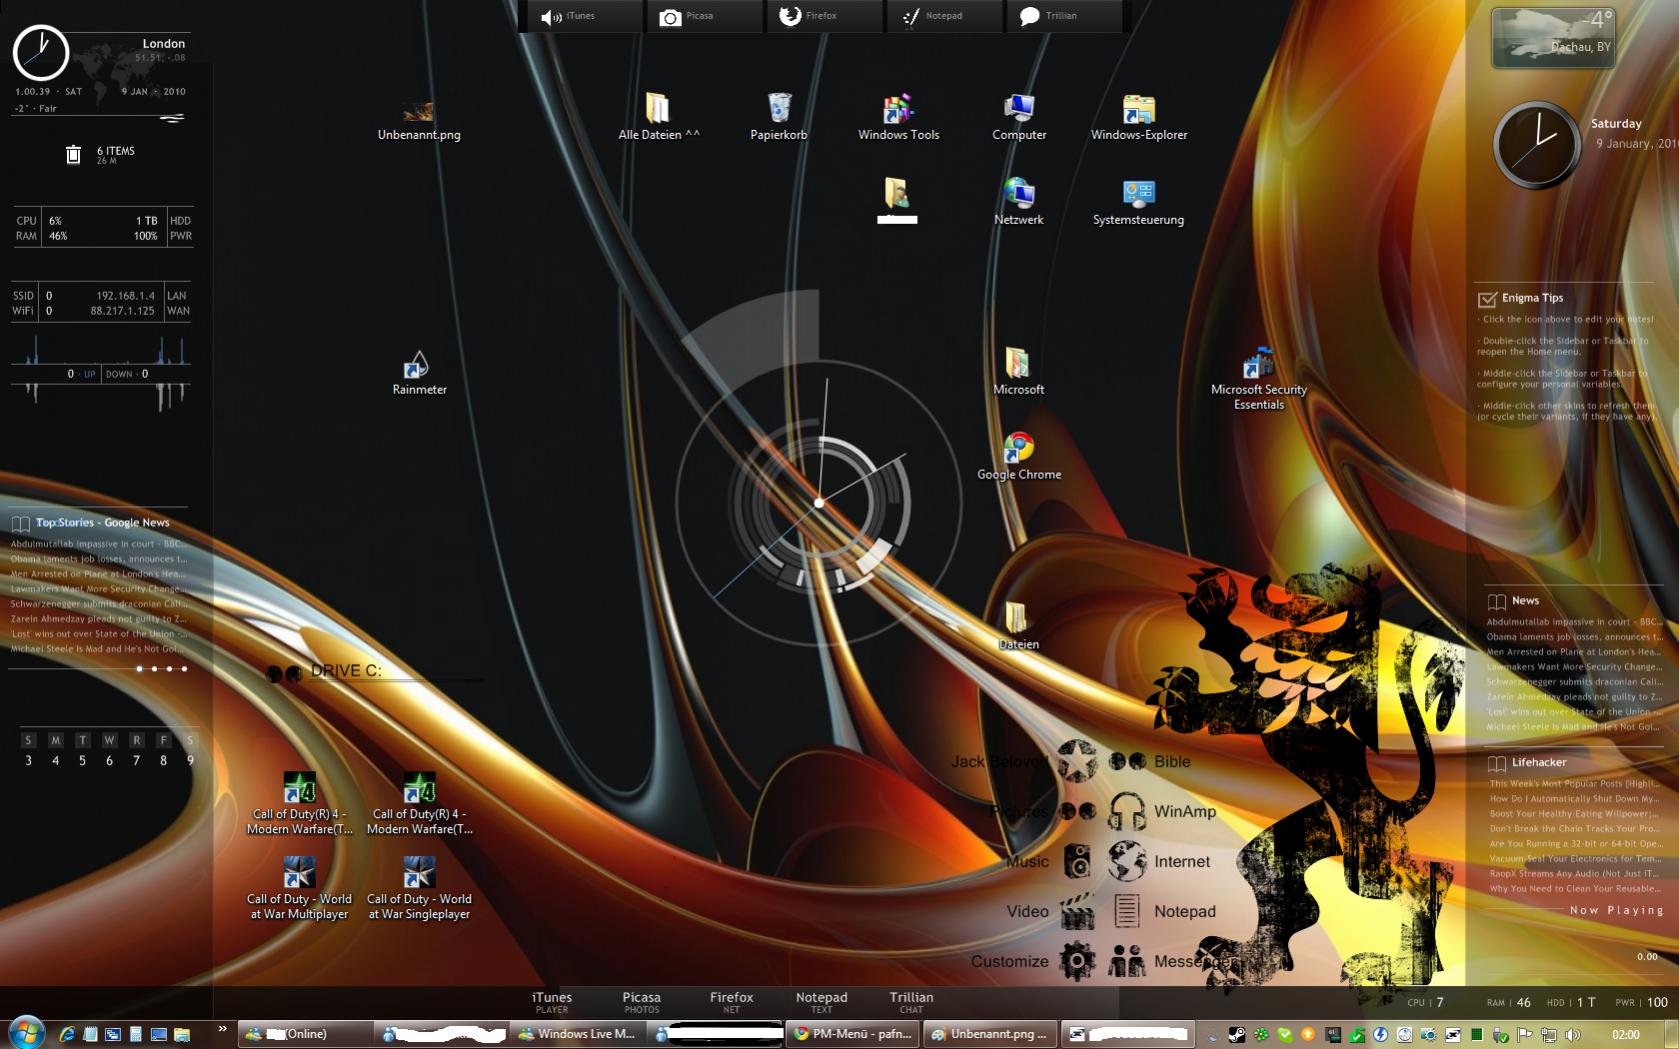
Task: Click the DRIVE C: label
Action: [x=346, y=671]
